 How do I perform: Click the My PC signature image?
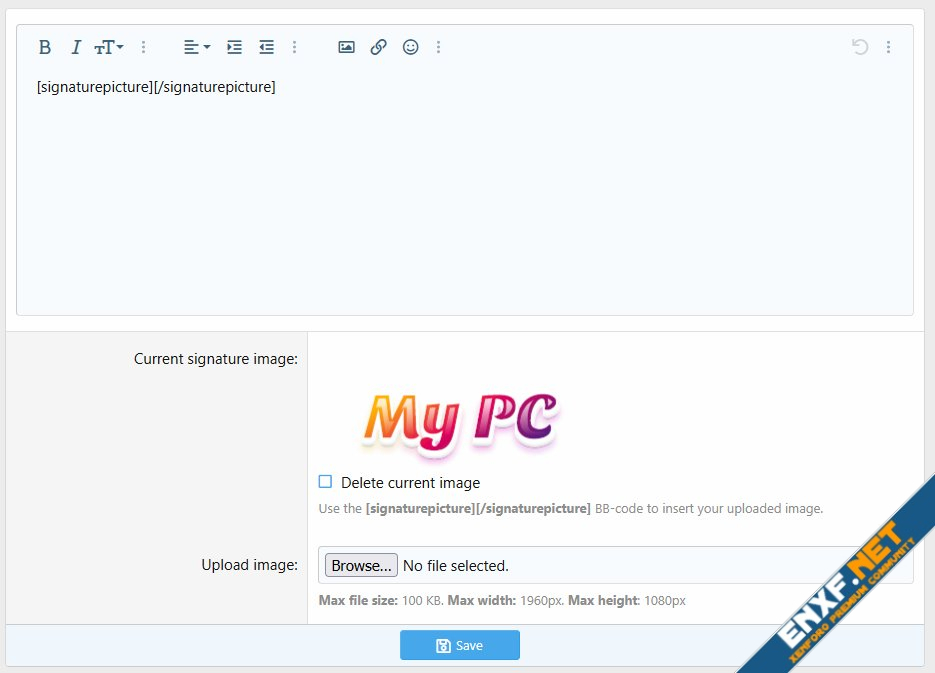[460, 420]
